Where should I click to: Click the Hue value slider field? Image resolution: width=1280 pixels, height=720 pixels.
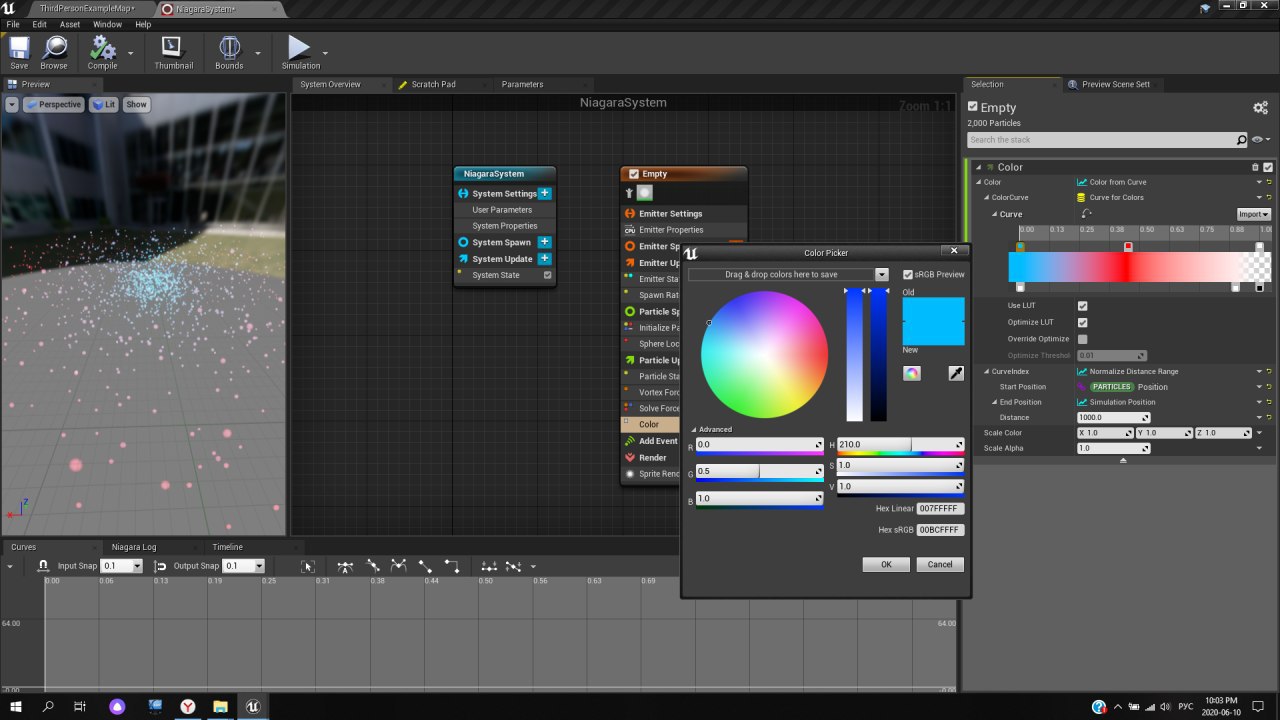[900, 444]
